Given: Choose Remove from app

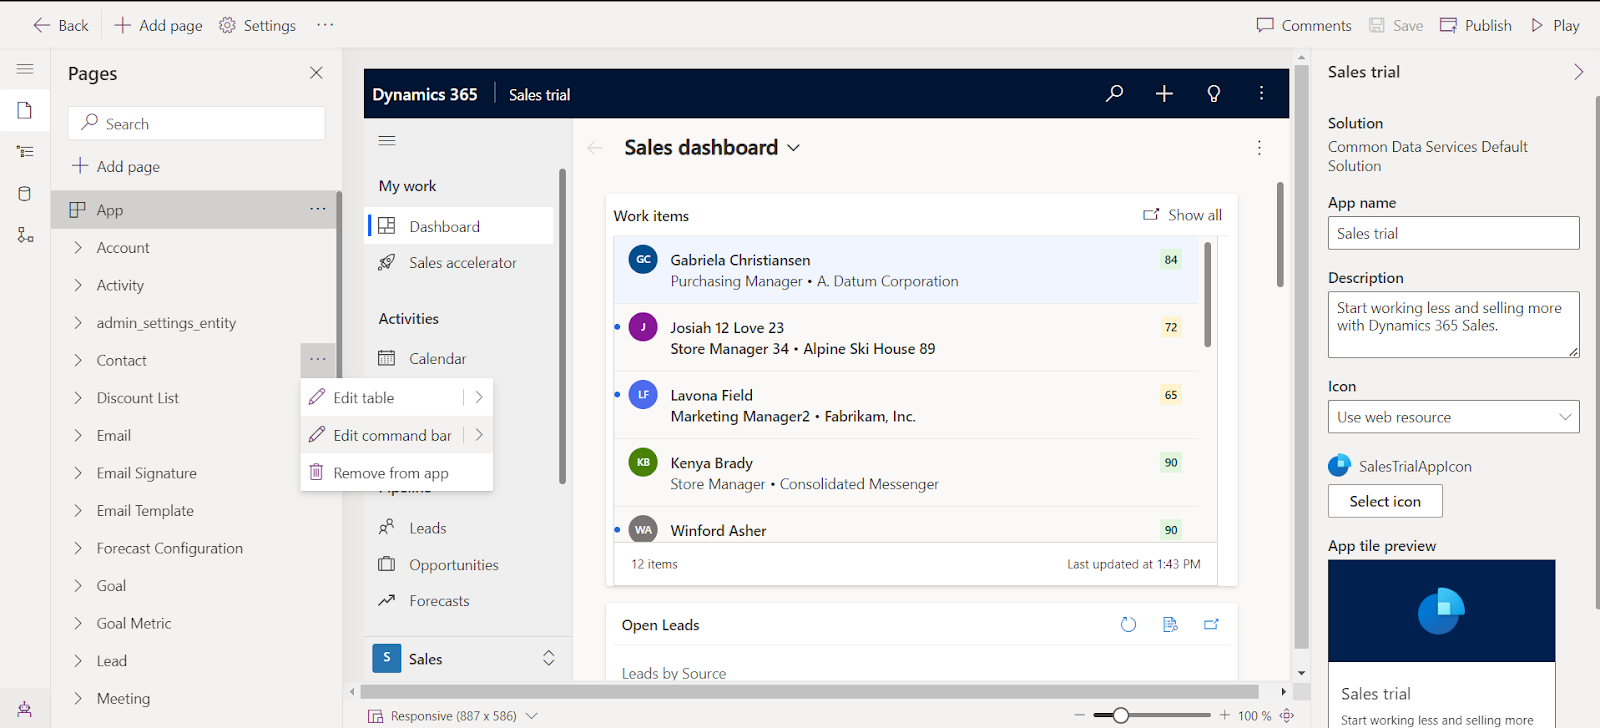Looking at the screenshot, I should 396,473.
